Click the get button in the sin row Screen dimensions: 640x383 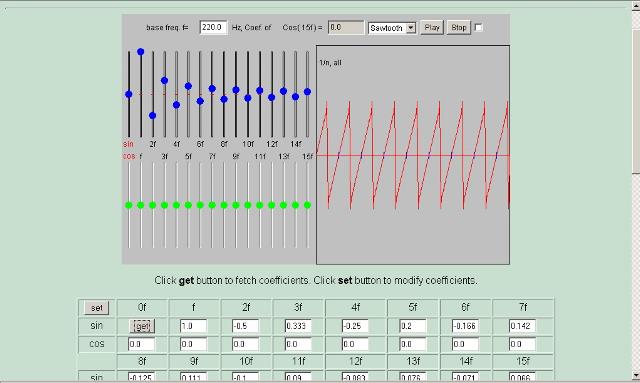(142, 326)
